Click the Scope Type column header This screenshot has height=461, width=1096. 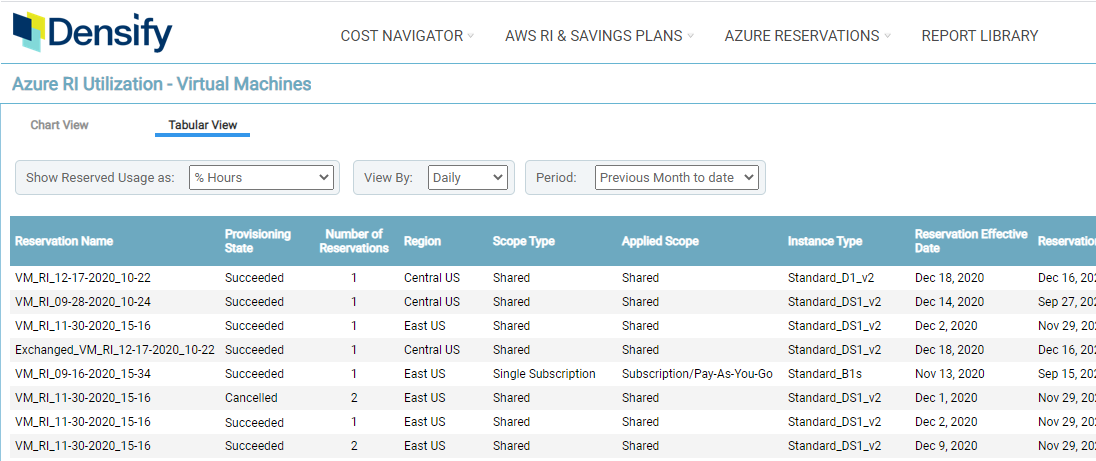[x=523, y=241]
